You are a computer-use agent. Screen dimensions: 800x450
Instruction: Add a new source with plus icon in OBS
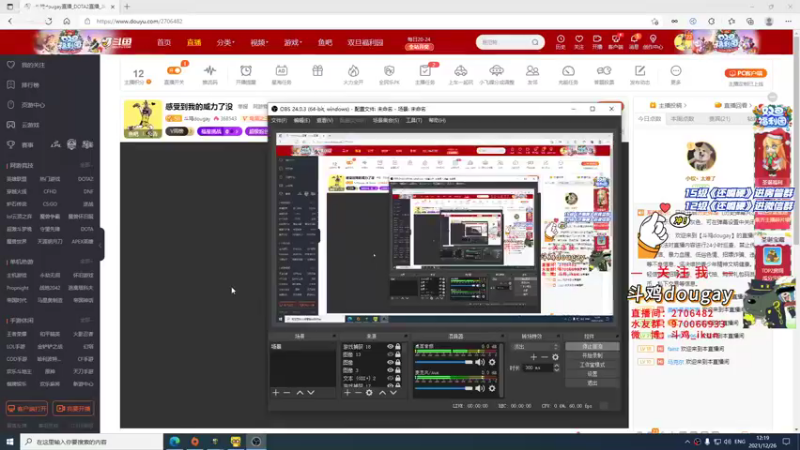point(347,393)
